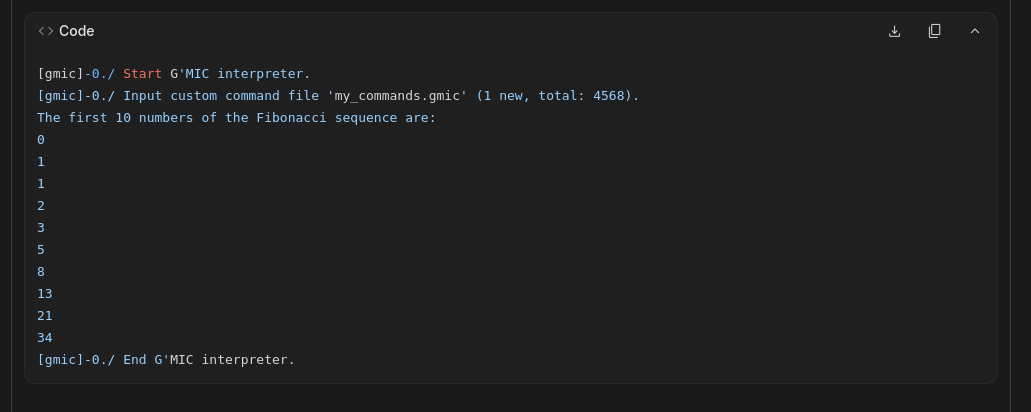Click the Code block title label
Screen dimensions: 1031x412
[x=77, y=31]
